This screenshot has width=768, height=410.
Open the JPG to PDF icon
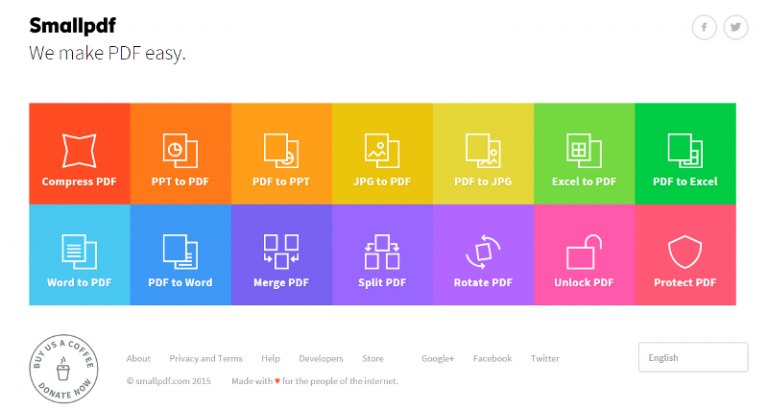tap(382, 150)
